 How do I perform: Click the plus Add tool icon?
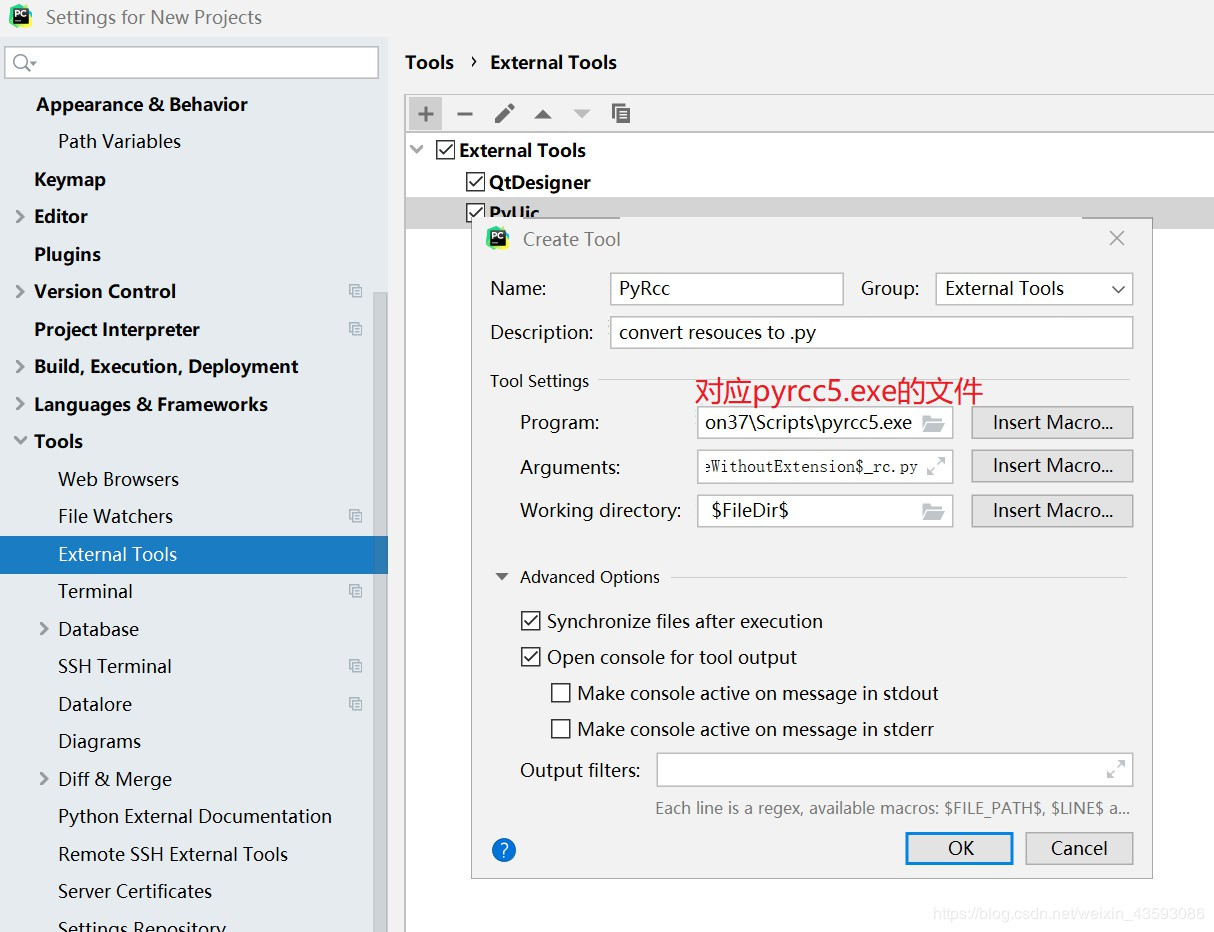426,114
